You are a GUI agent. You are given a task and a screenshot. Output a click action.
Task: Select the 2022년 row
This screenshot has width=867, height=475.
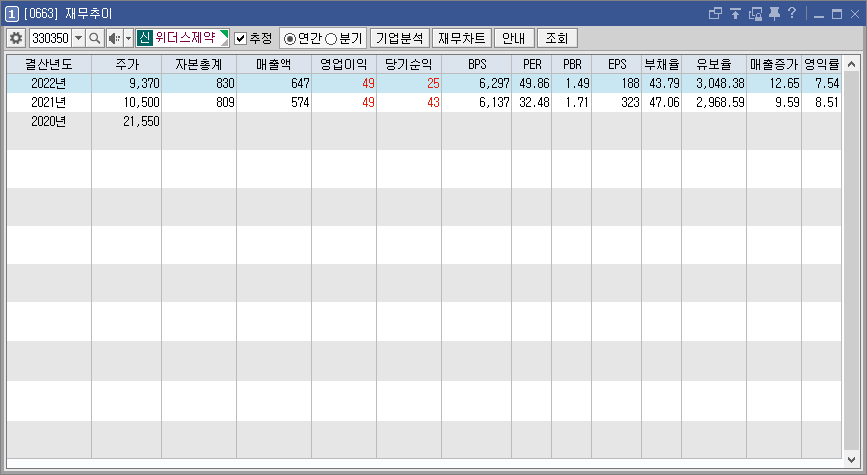coord(424,83)
